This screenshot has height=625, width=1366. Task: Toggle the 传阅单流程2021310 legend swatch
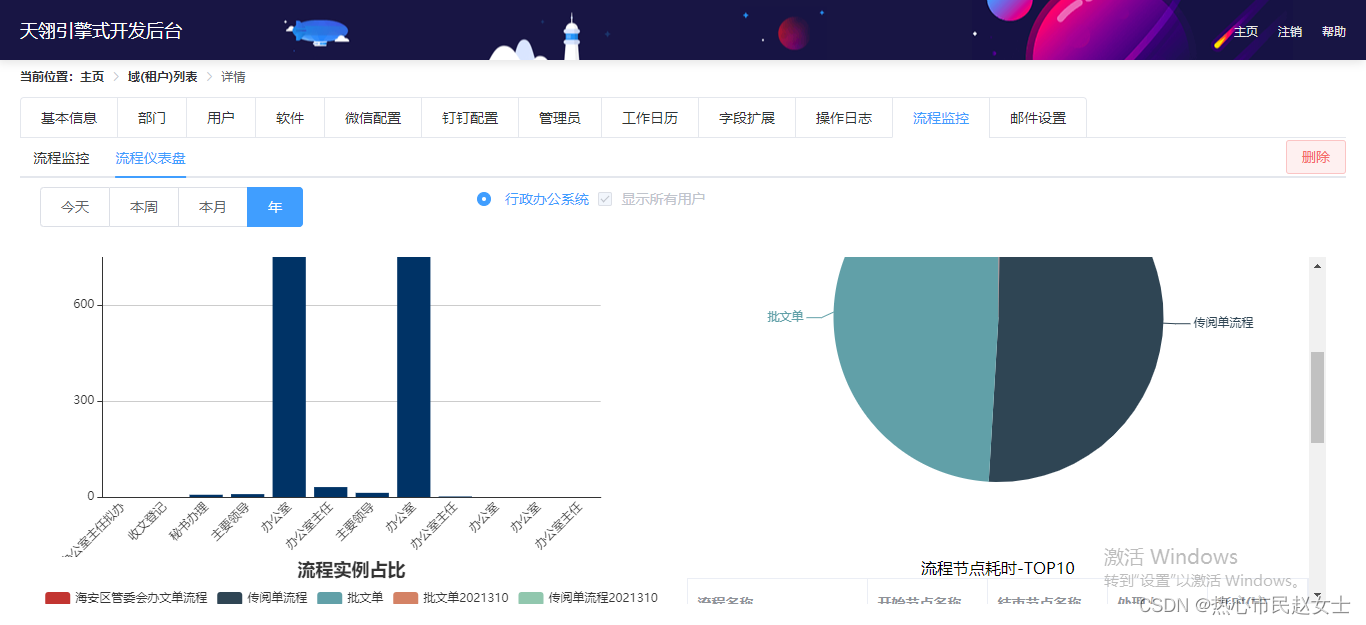[530, 598]
